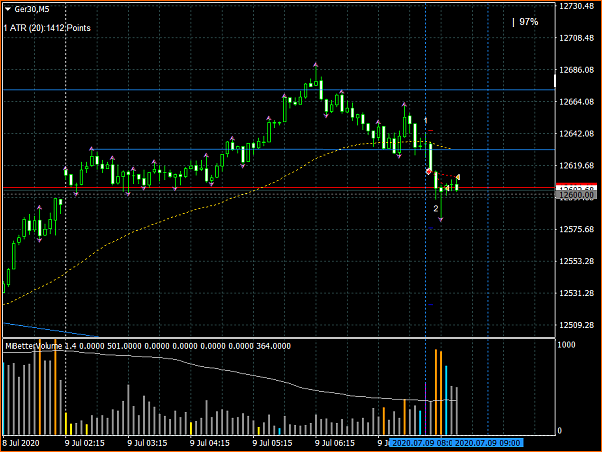Click the 12664.08 price axis label
Screen dimensions: 602x452
577,102
